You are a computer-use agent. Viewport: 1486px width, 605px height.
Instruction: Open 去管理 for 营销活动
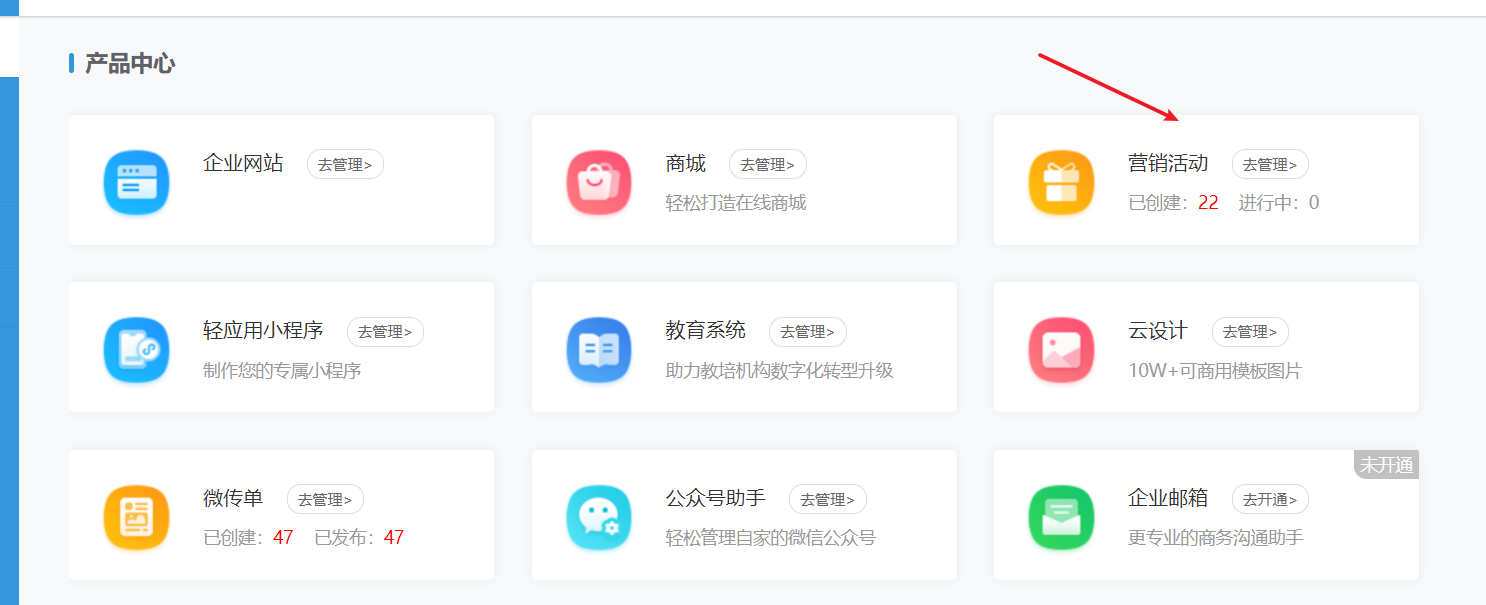(x=1270, y=164)
